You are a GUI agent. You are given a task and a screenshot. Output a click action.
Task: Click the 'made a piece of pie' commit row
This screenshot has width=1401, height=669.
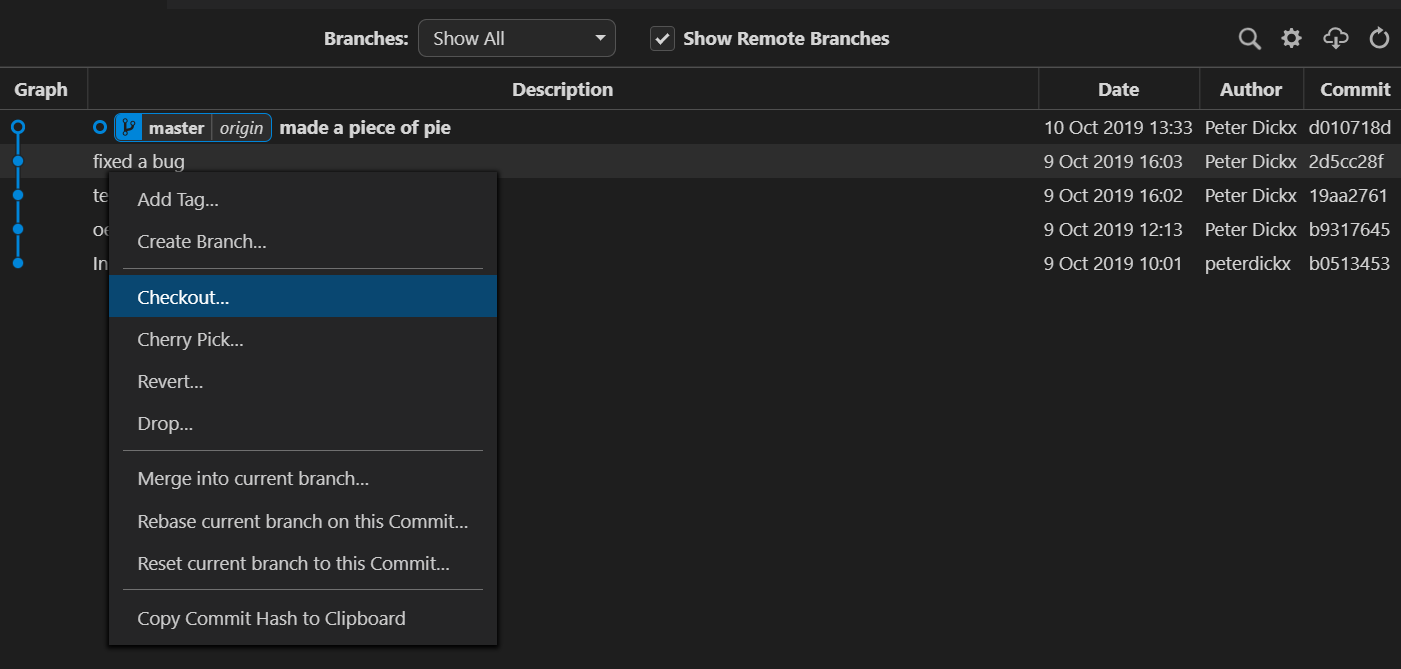[365, 127]
